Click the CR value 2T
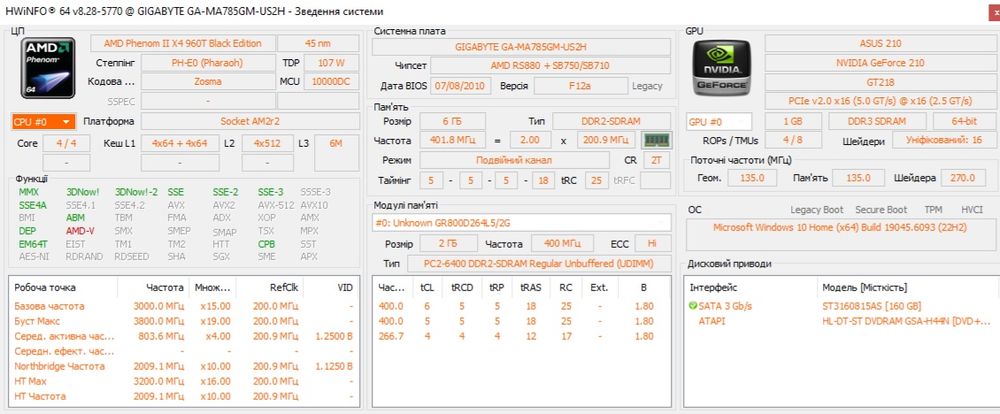The width and height of the screenshot is (1000, 414). click(656, 160)
